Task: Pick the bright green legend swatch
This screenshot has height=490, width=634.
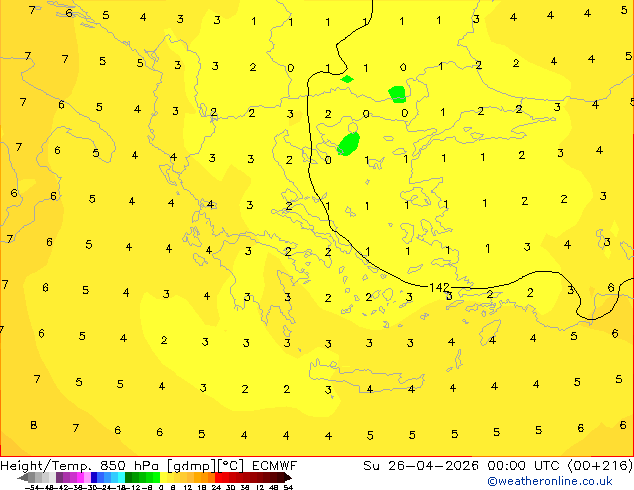Action: pos(156,478)
